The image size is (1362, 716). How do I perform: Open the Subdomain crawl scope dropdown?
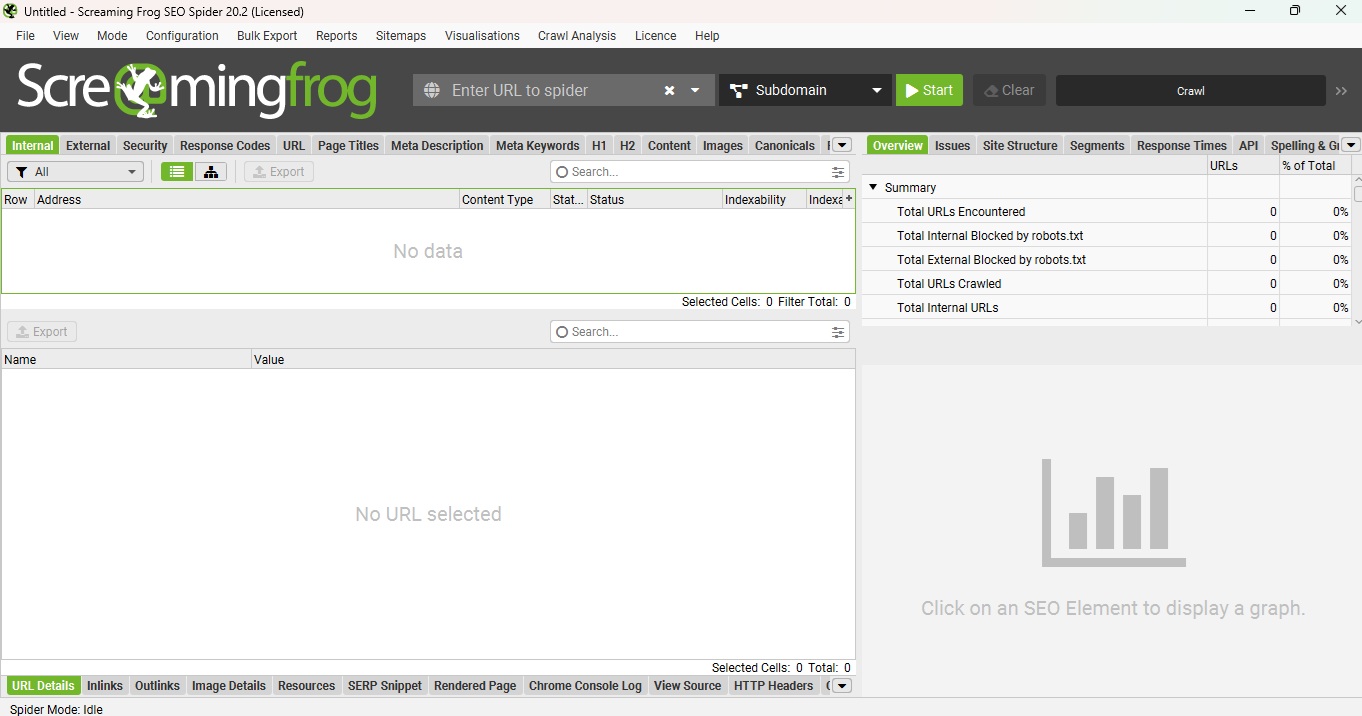805,90
